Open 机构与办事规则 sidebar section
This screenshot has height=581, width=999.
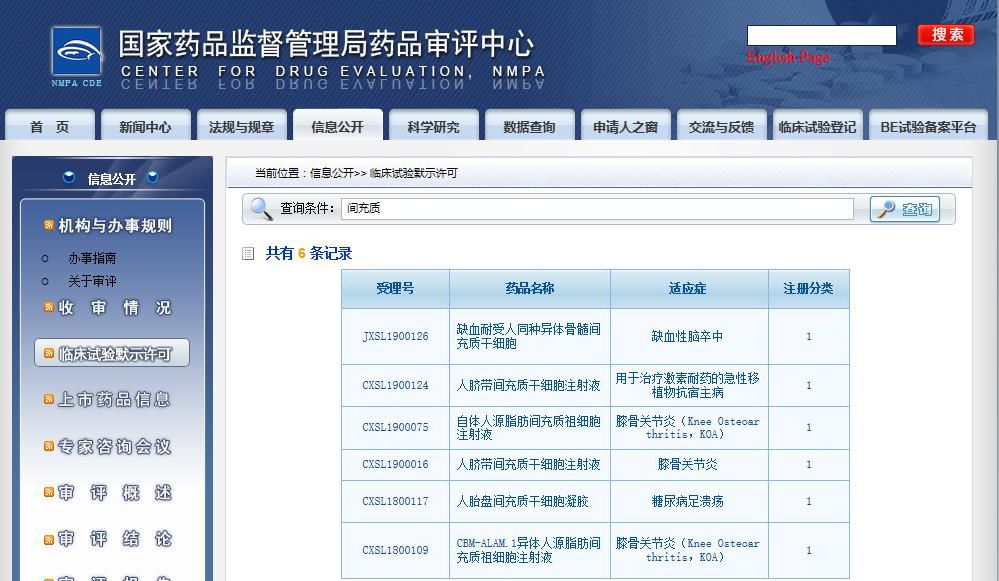pyautogui.click(x=115, y=226)
